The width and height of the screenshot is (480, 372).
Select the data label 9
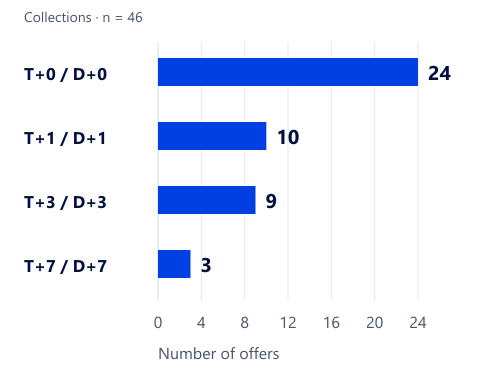(x=271, y=201)
